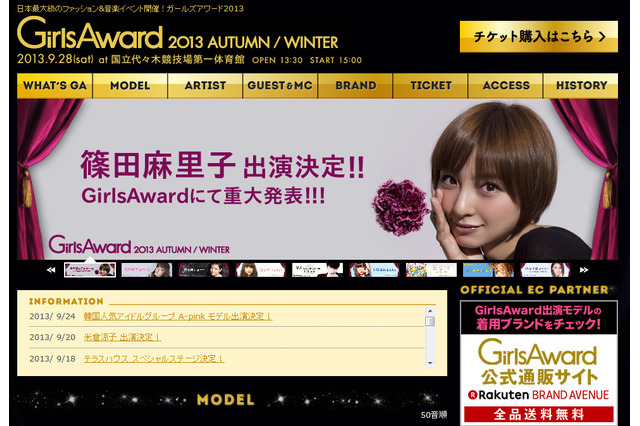Click the 全品送料無料 red banner strip
The height and width of the screenshot is (426, 640).
point(539,414)
